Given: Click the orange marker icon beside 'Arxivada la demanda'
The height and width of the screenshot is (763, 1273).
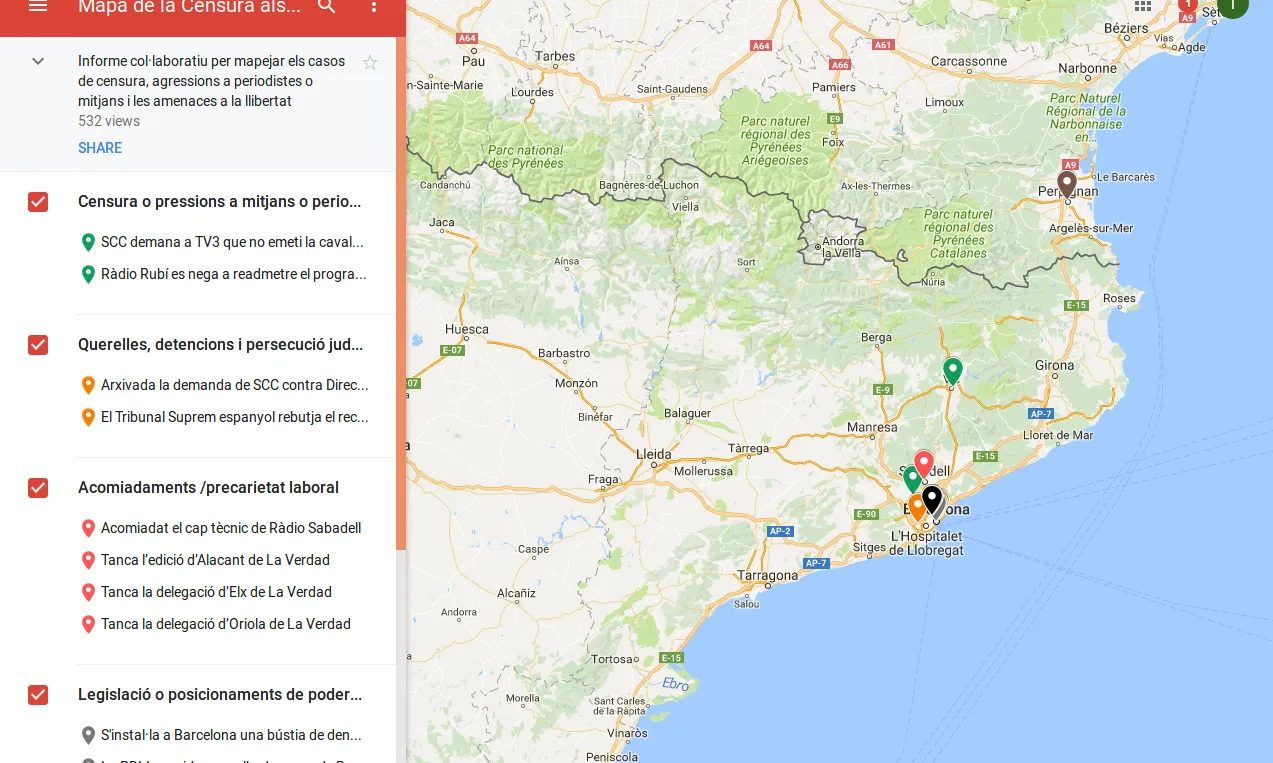Looking at the screenshot, I should click(88, 385).
